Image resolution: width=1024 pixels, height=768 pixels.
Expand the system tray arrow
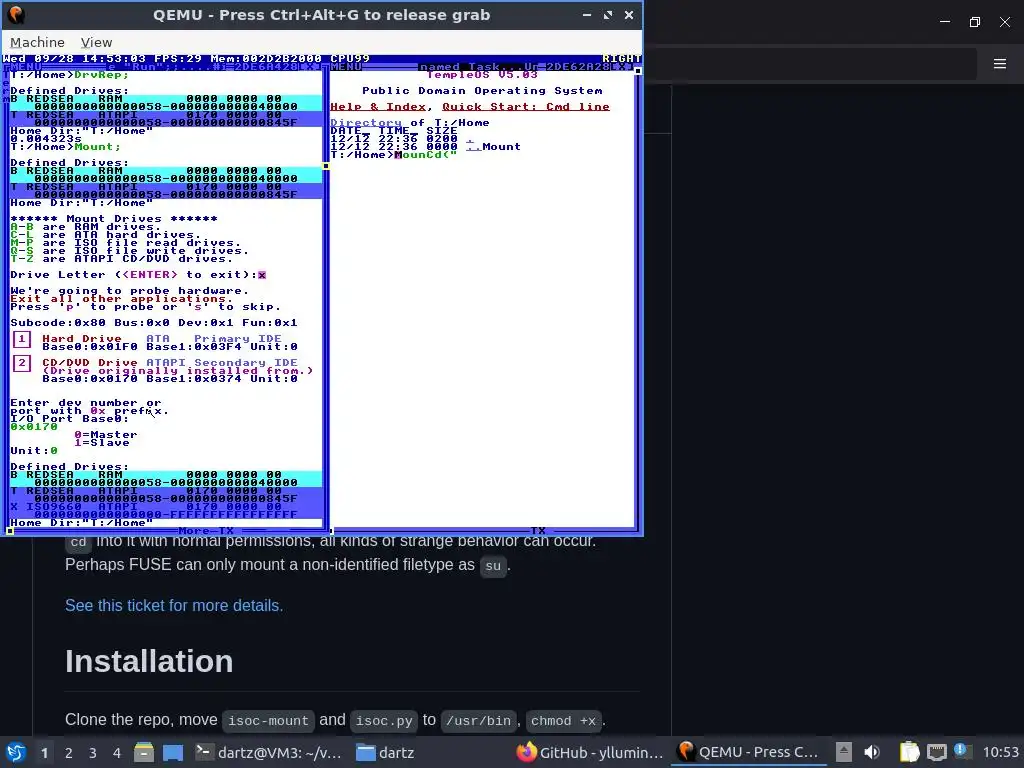[x=844, y=752]
